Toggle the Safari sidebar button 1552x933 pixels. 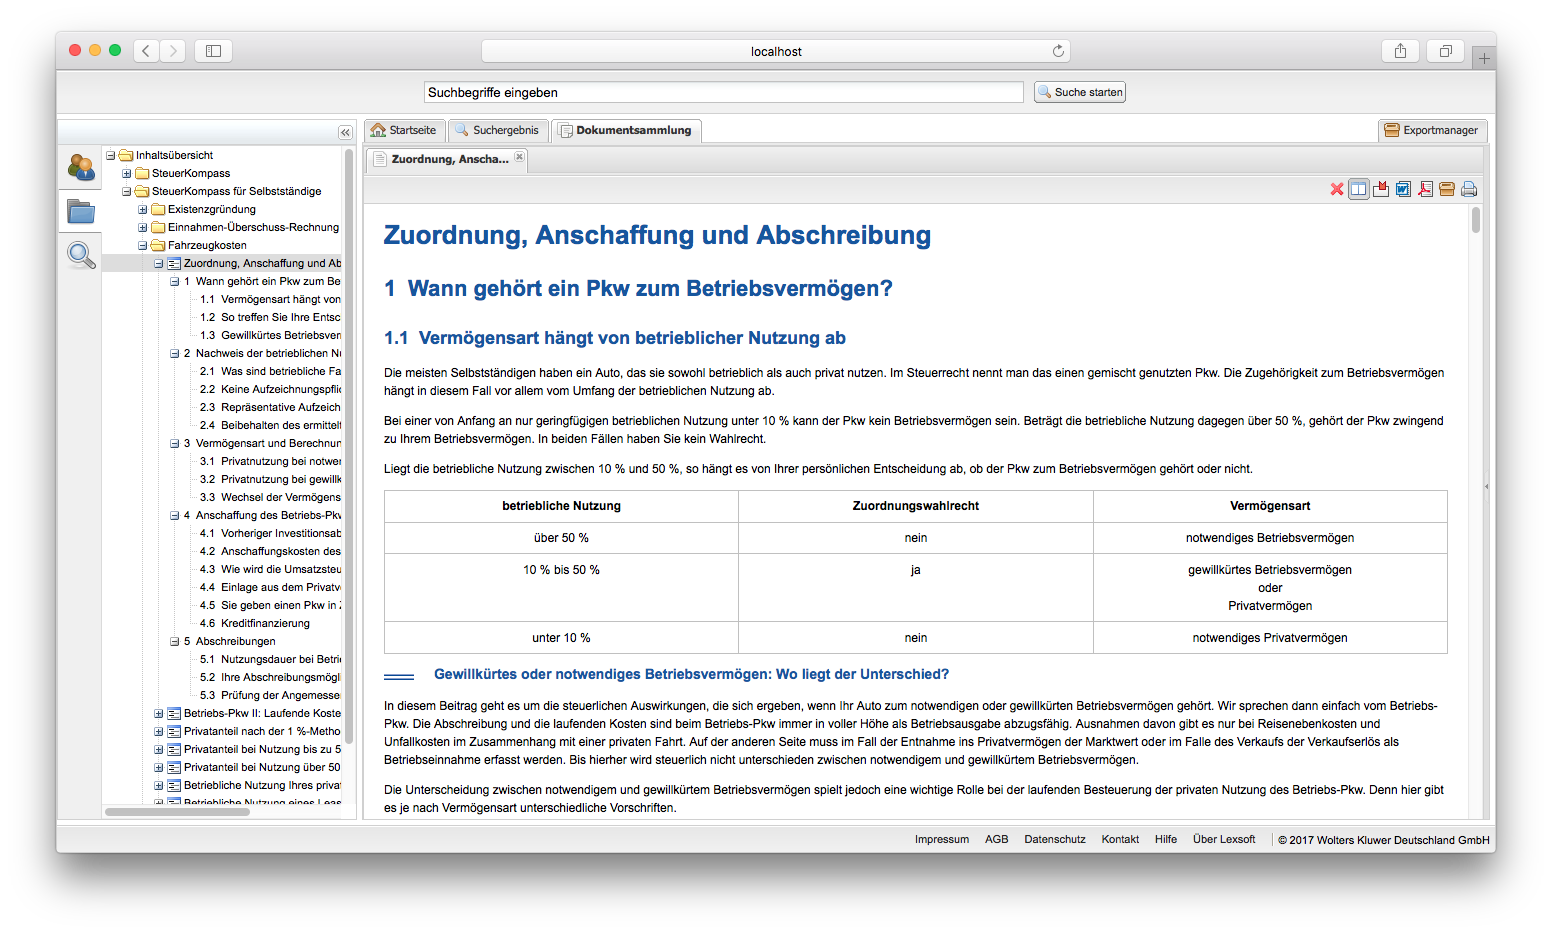click(213, 50)
